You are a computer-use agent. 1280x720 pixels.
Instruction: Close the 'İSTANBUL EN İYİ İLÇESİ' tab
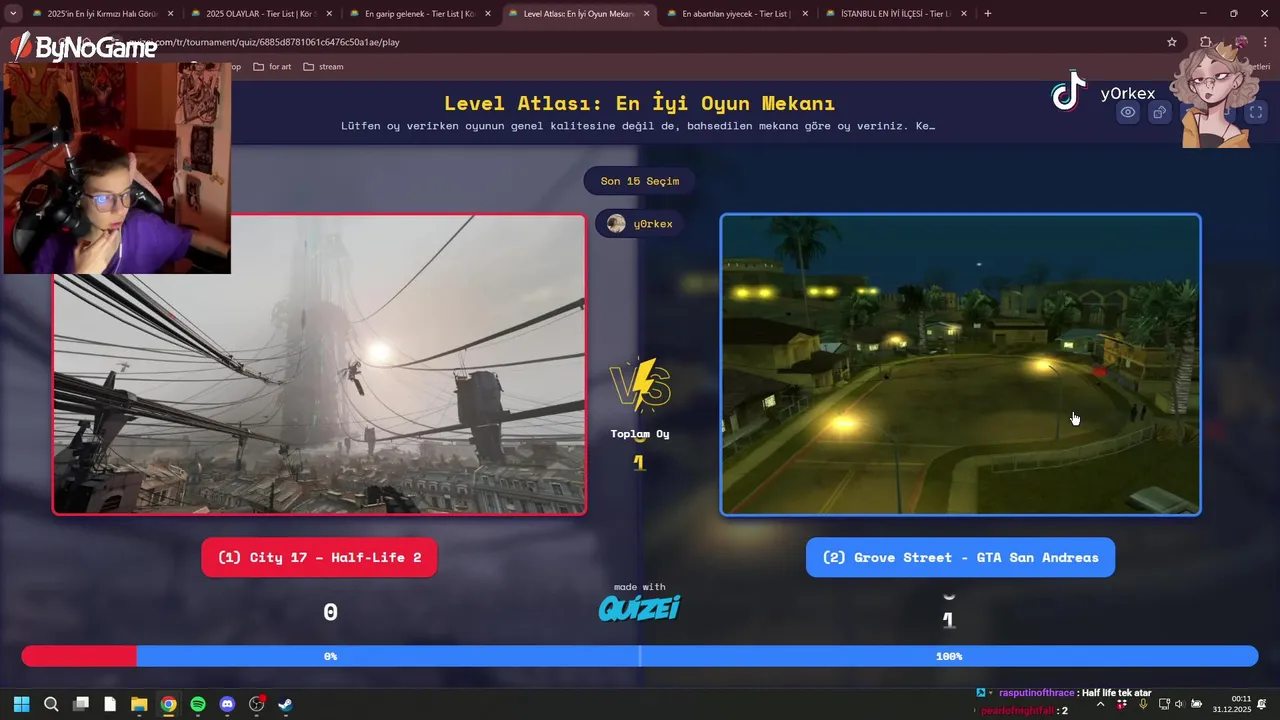point(964,14)
